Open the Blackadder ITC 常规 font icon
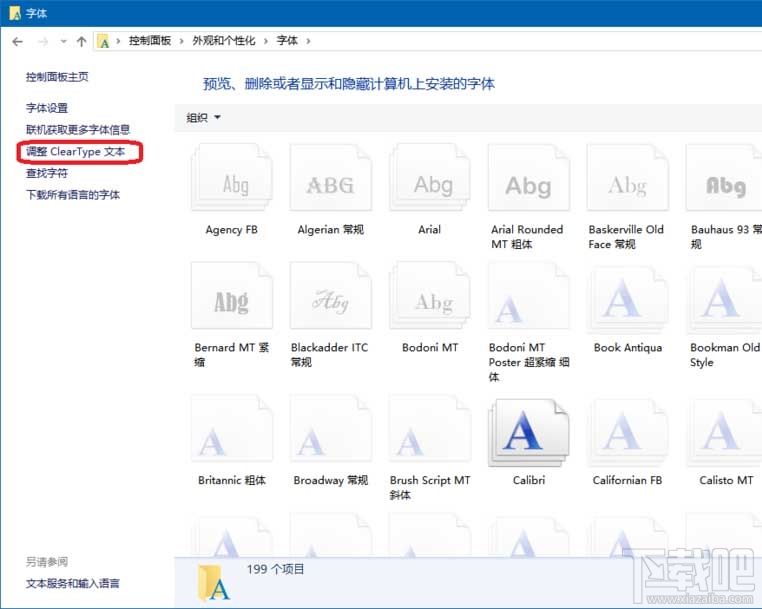The width and height of the screenshot is (762, 609). (x=330, y=296)
